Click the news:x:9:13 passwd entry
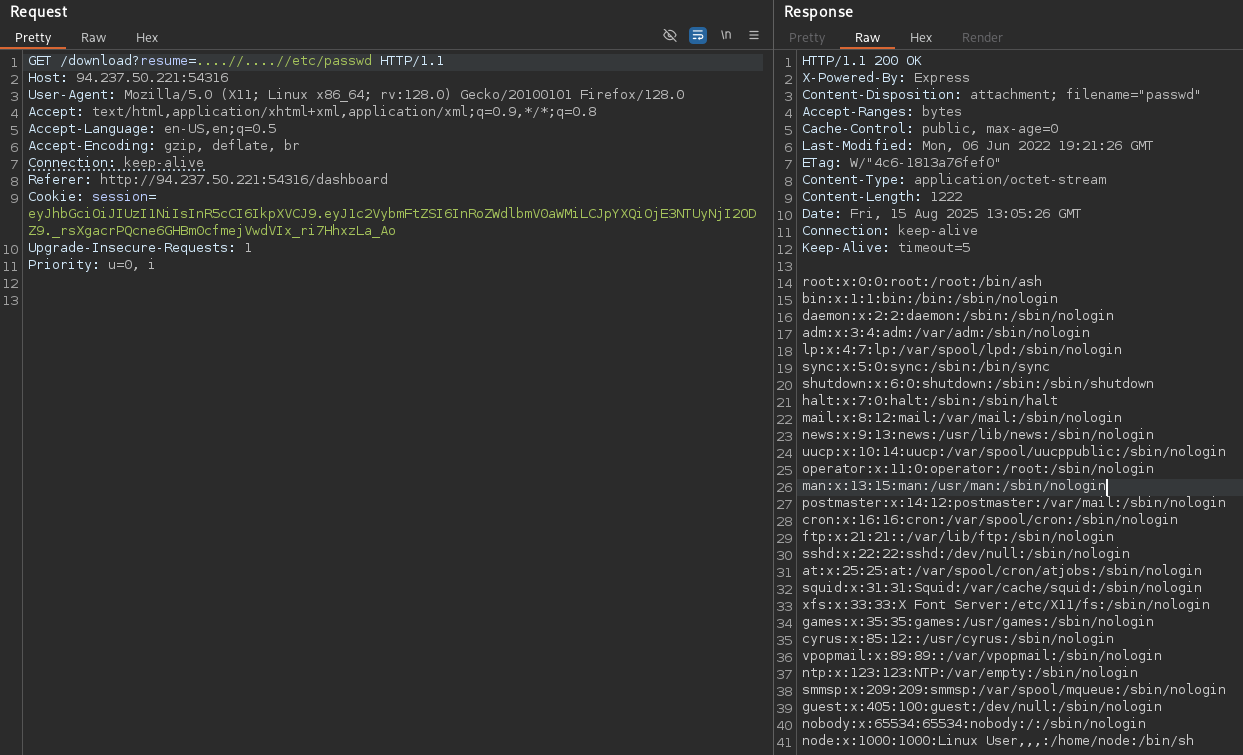Image resolution: width=1243 pixels, height=755 pixels. 978,435
